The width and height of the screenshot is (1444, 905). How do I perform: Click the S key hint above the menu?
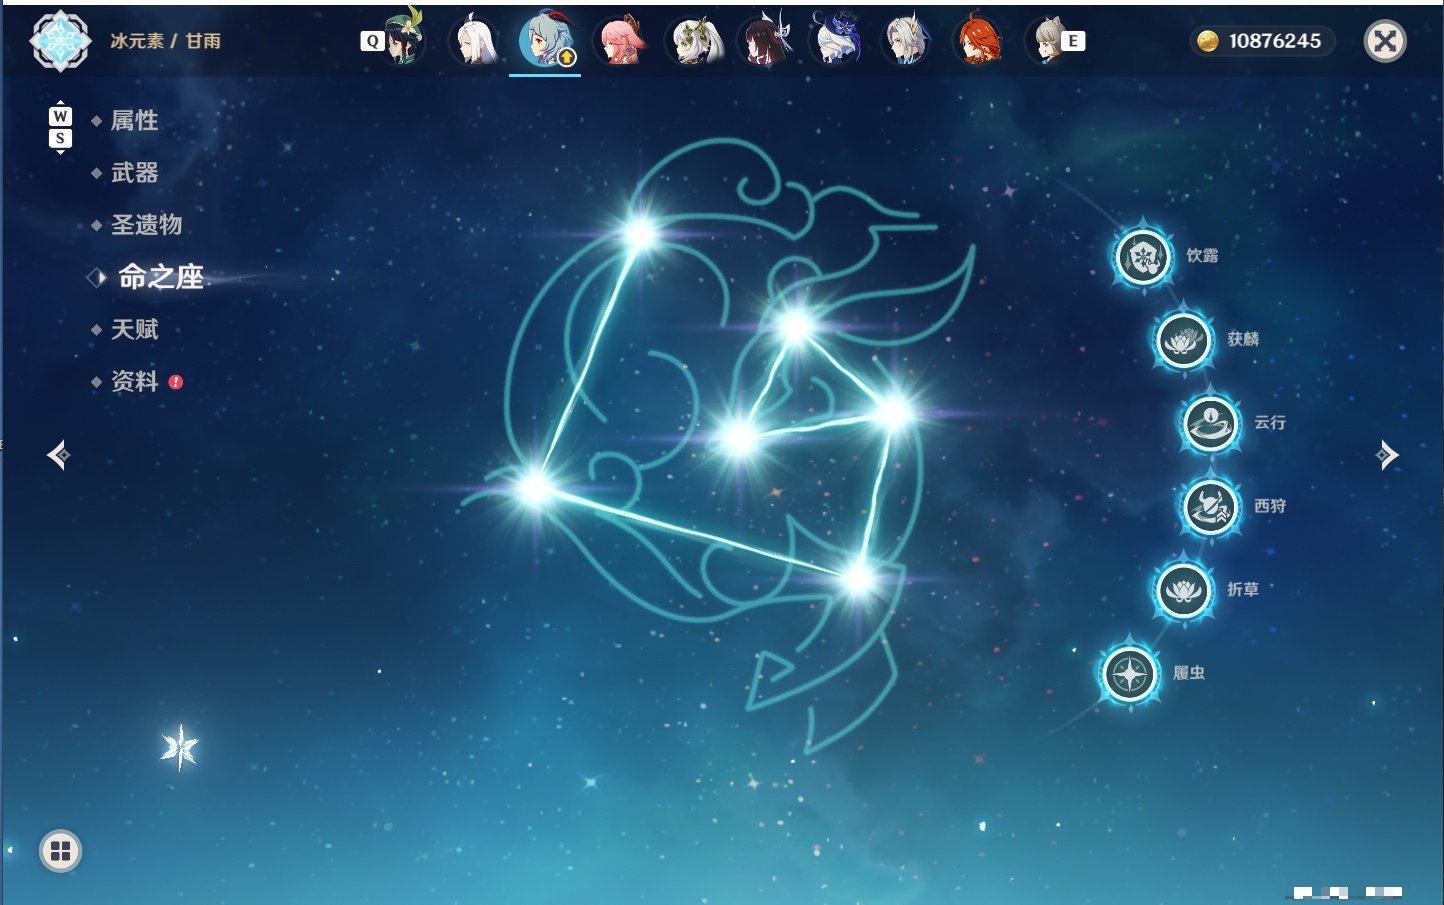(x=60, y=138)
